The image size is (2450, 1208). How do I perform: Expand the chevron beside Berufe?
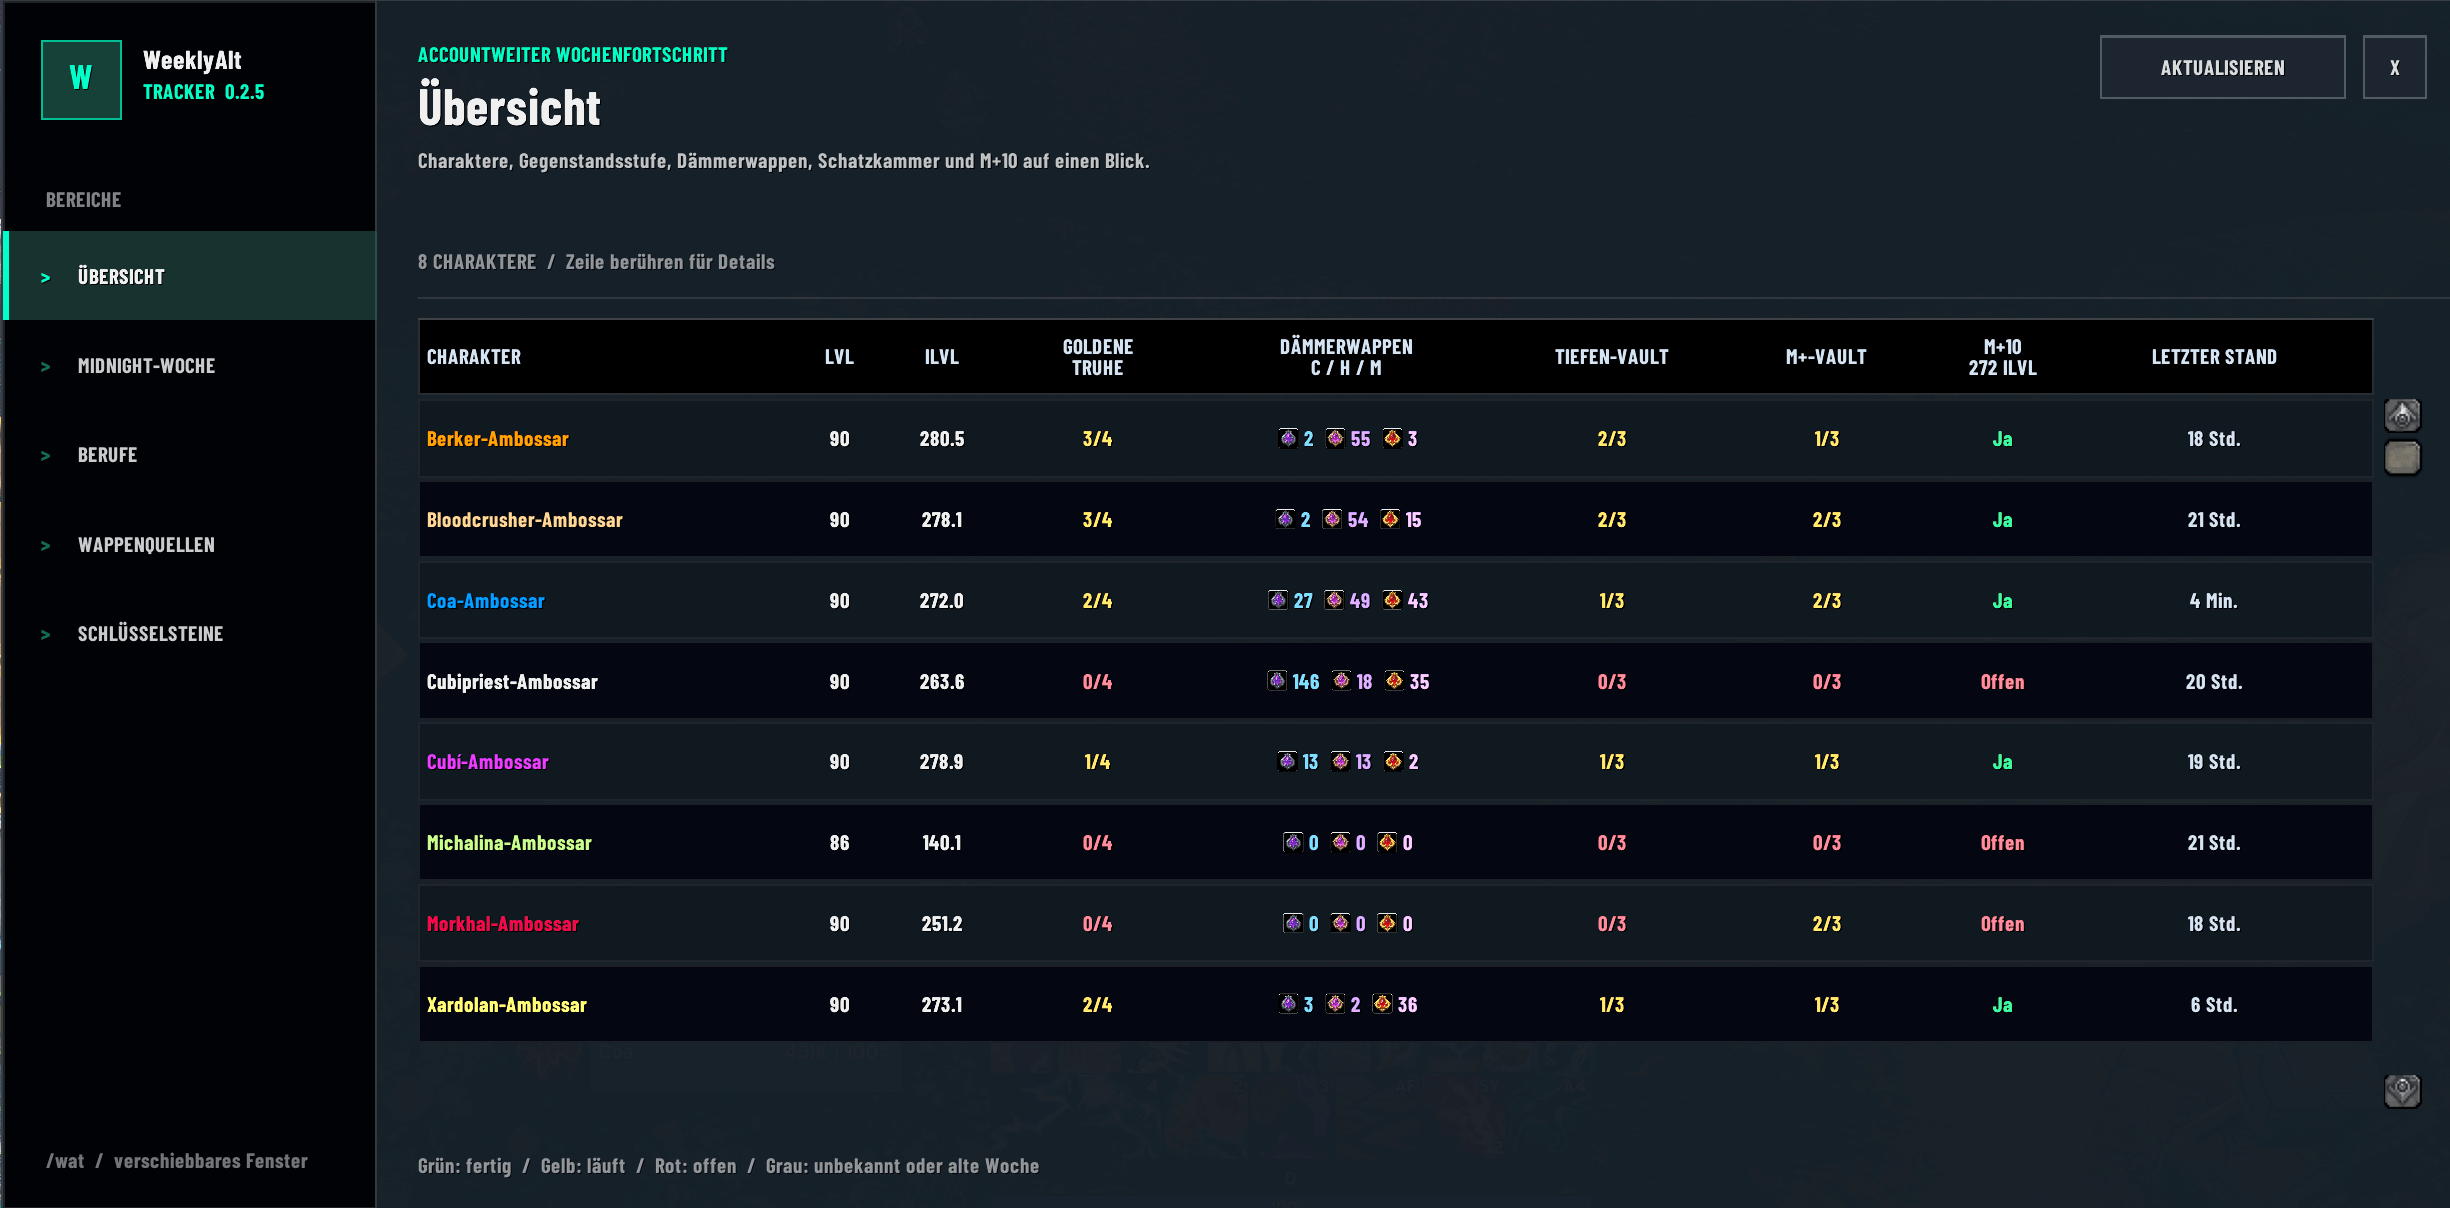45,456
